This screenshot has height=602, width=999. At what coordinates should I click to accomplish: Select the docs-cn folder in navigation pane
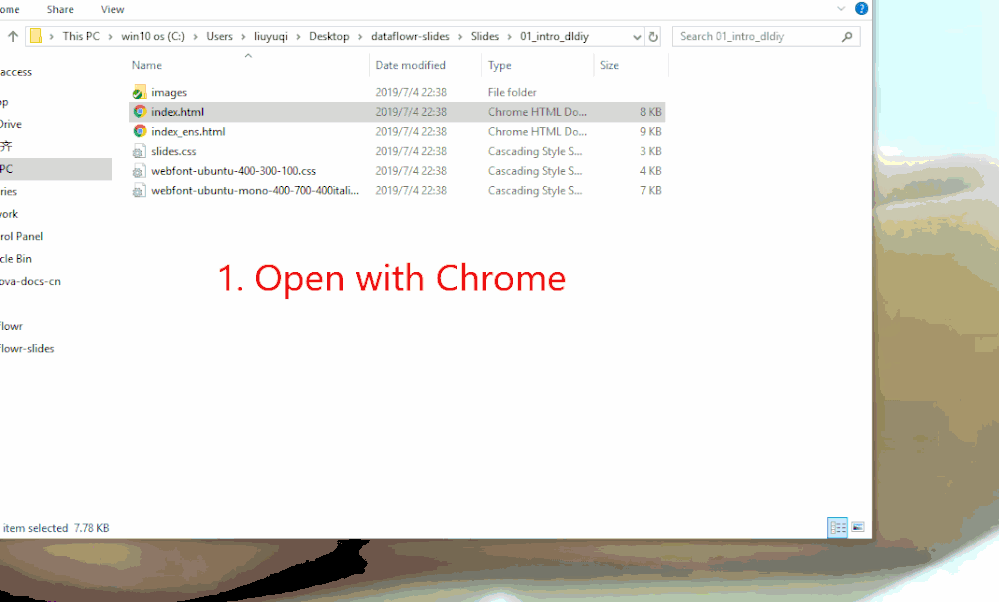(x=31, y=281)
